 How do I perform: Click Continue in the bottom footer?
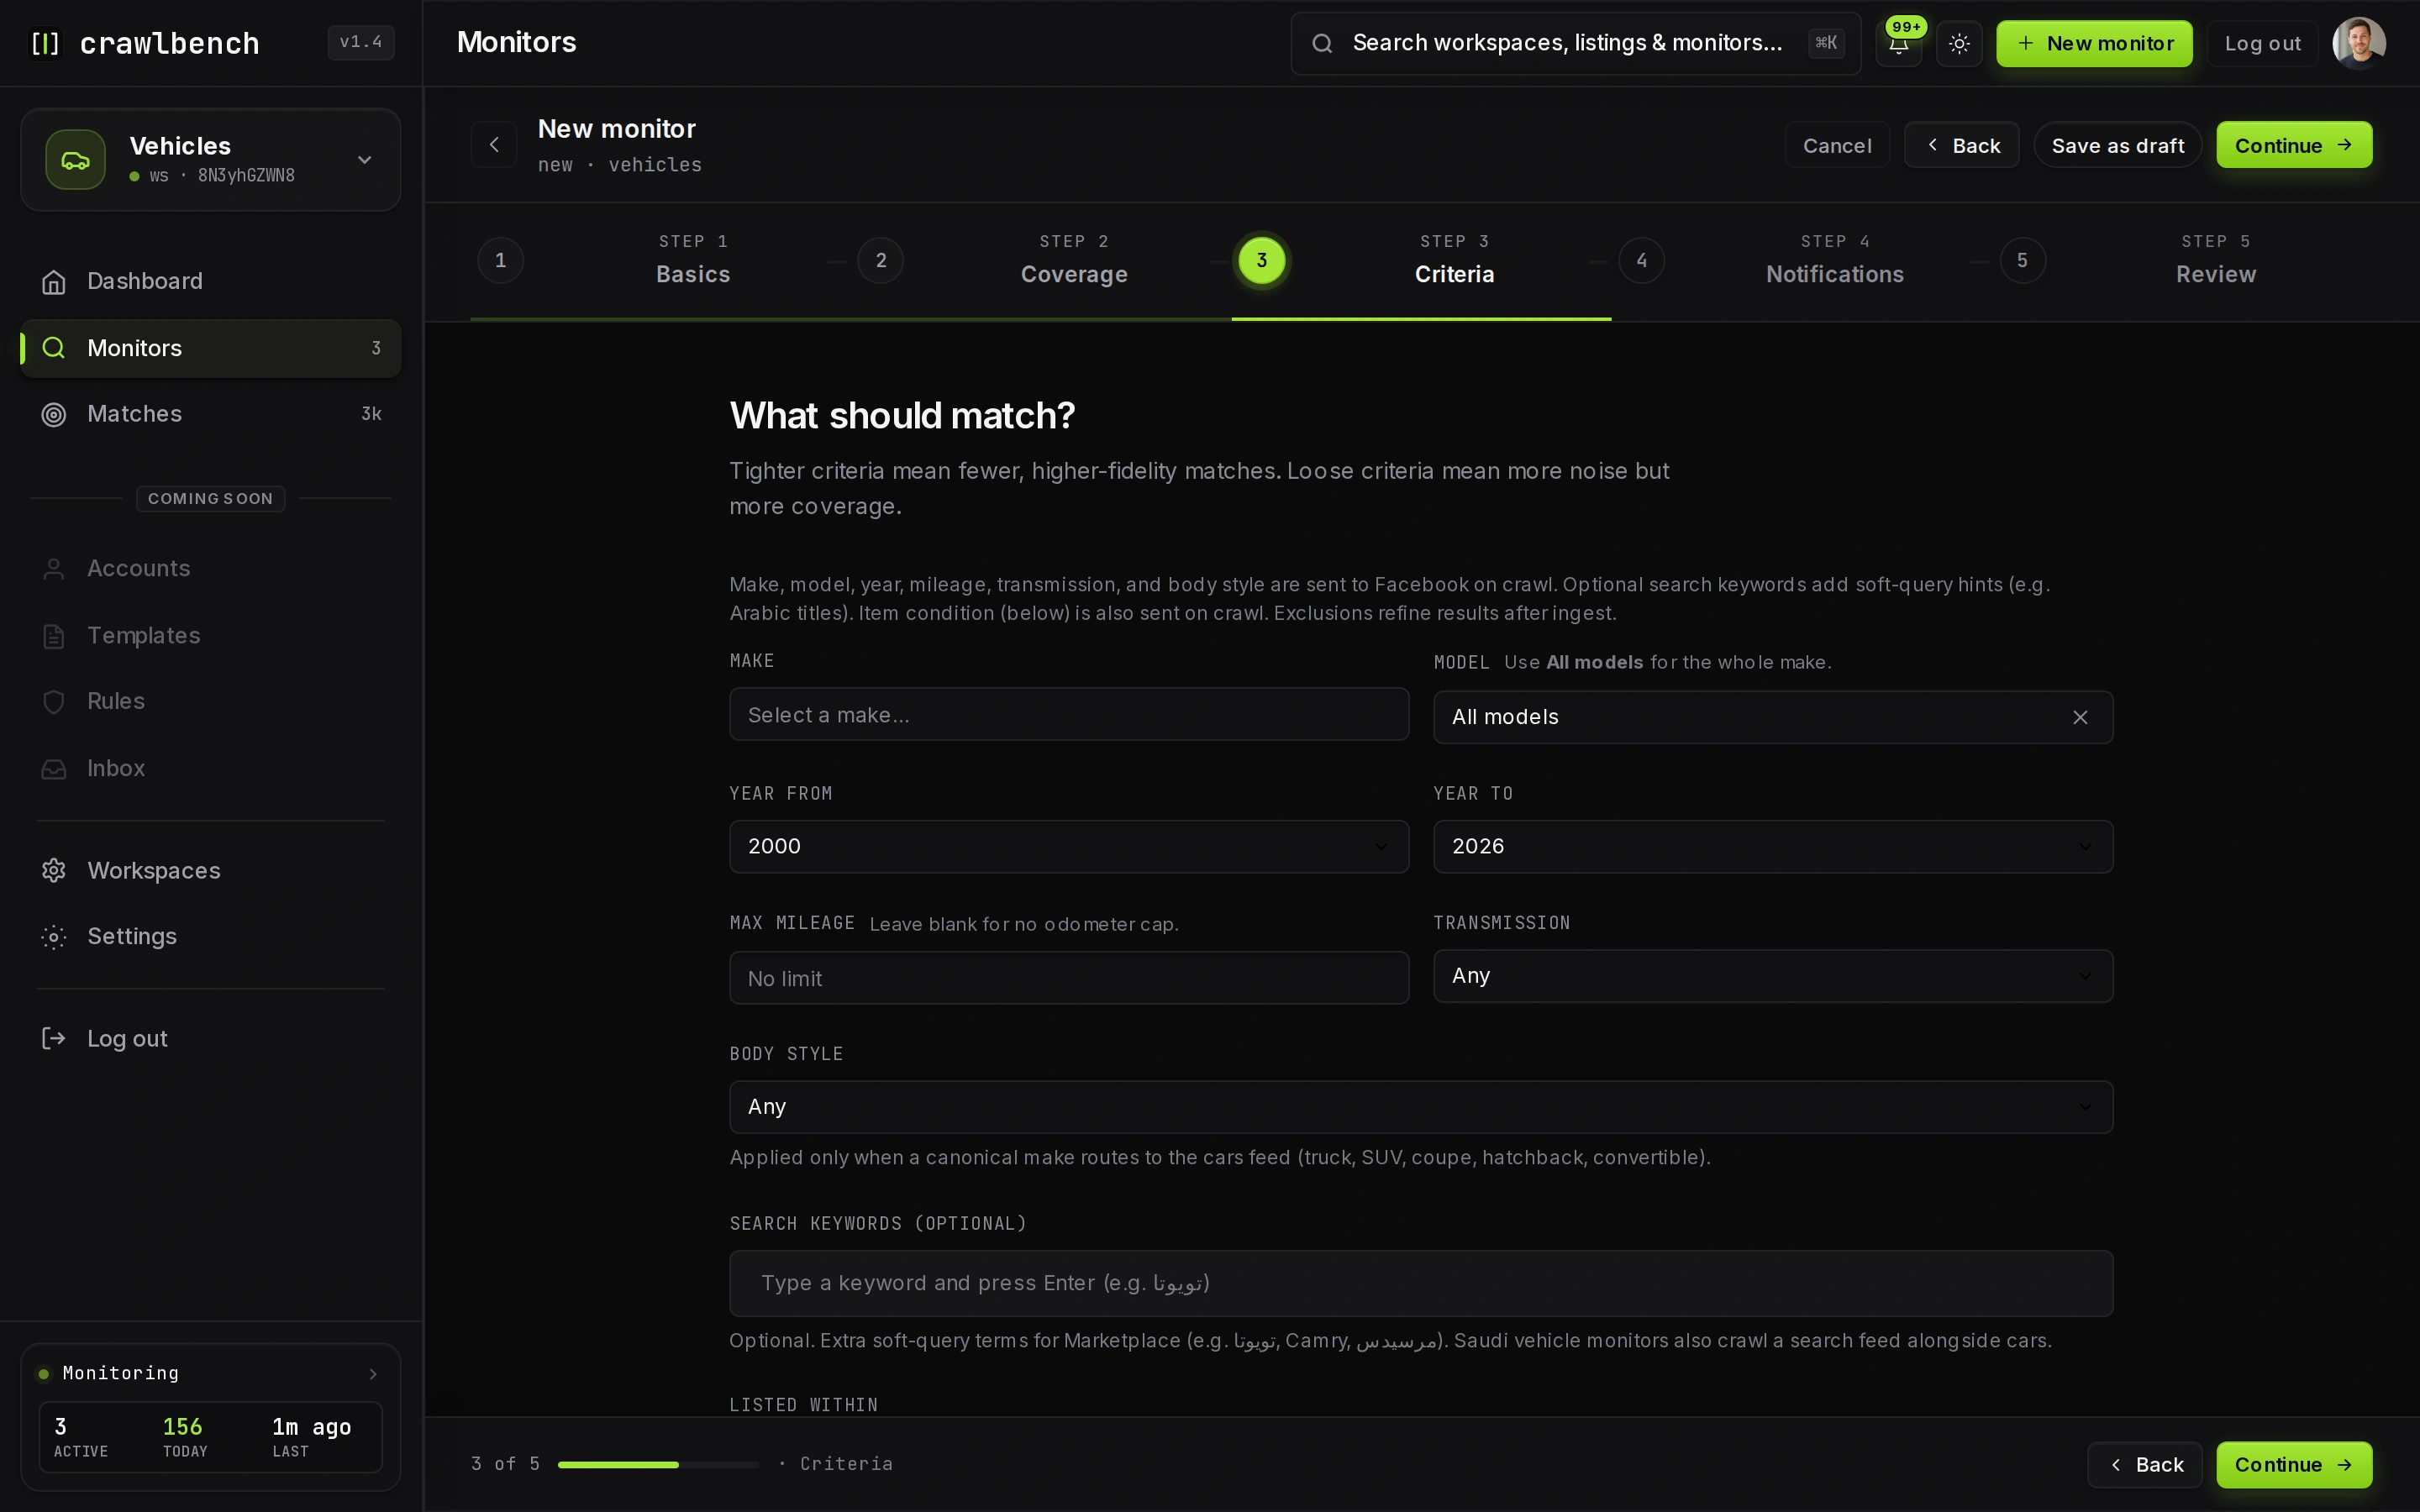2294,1464
